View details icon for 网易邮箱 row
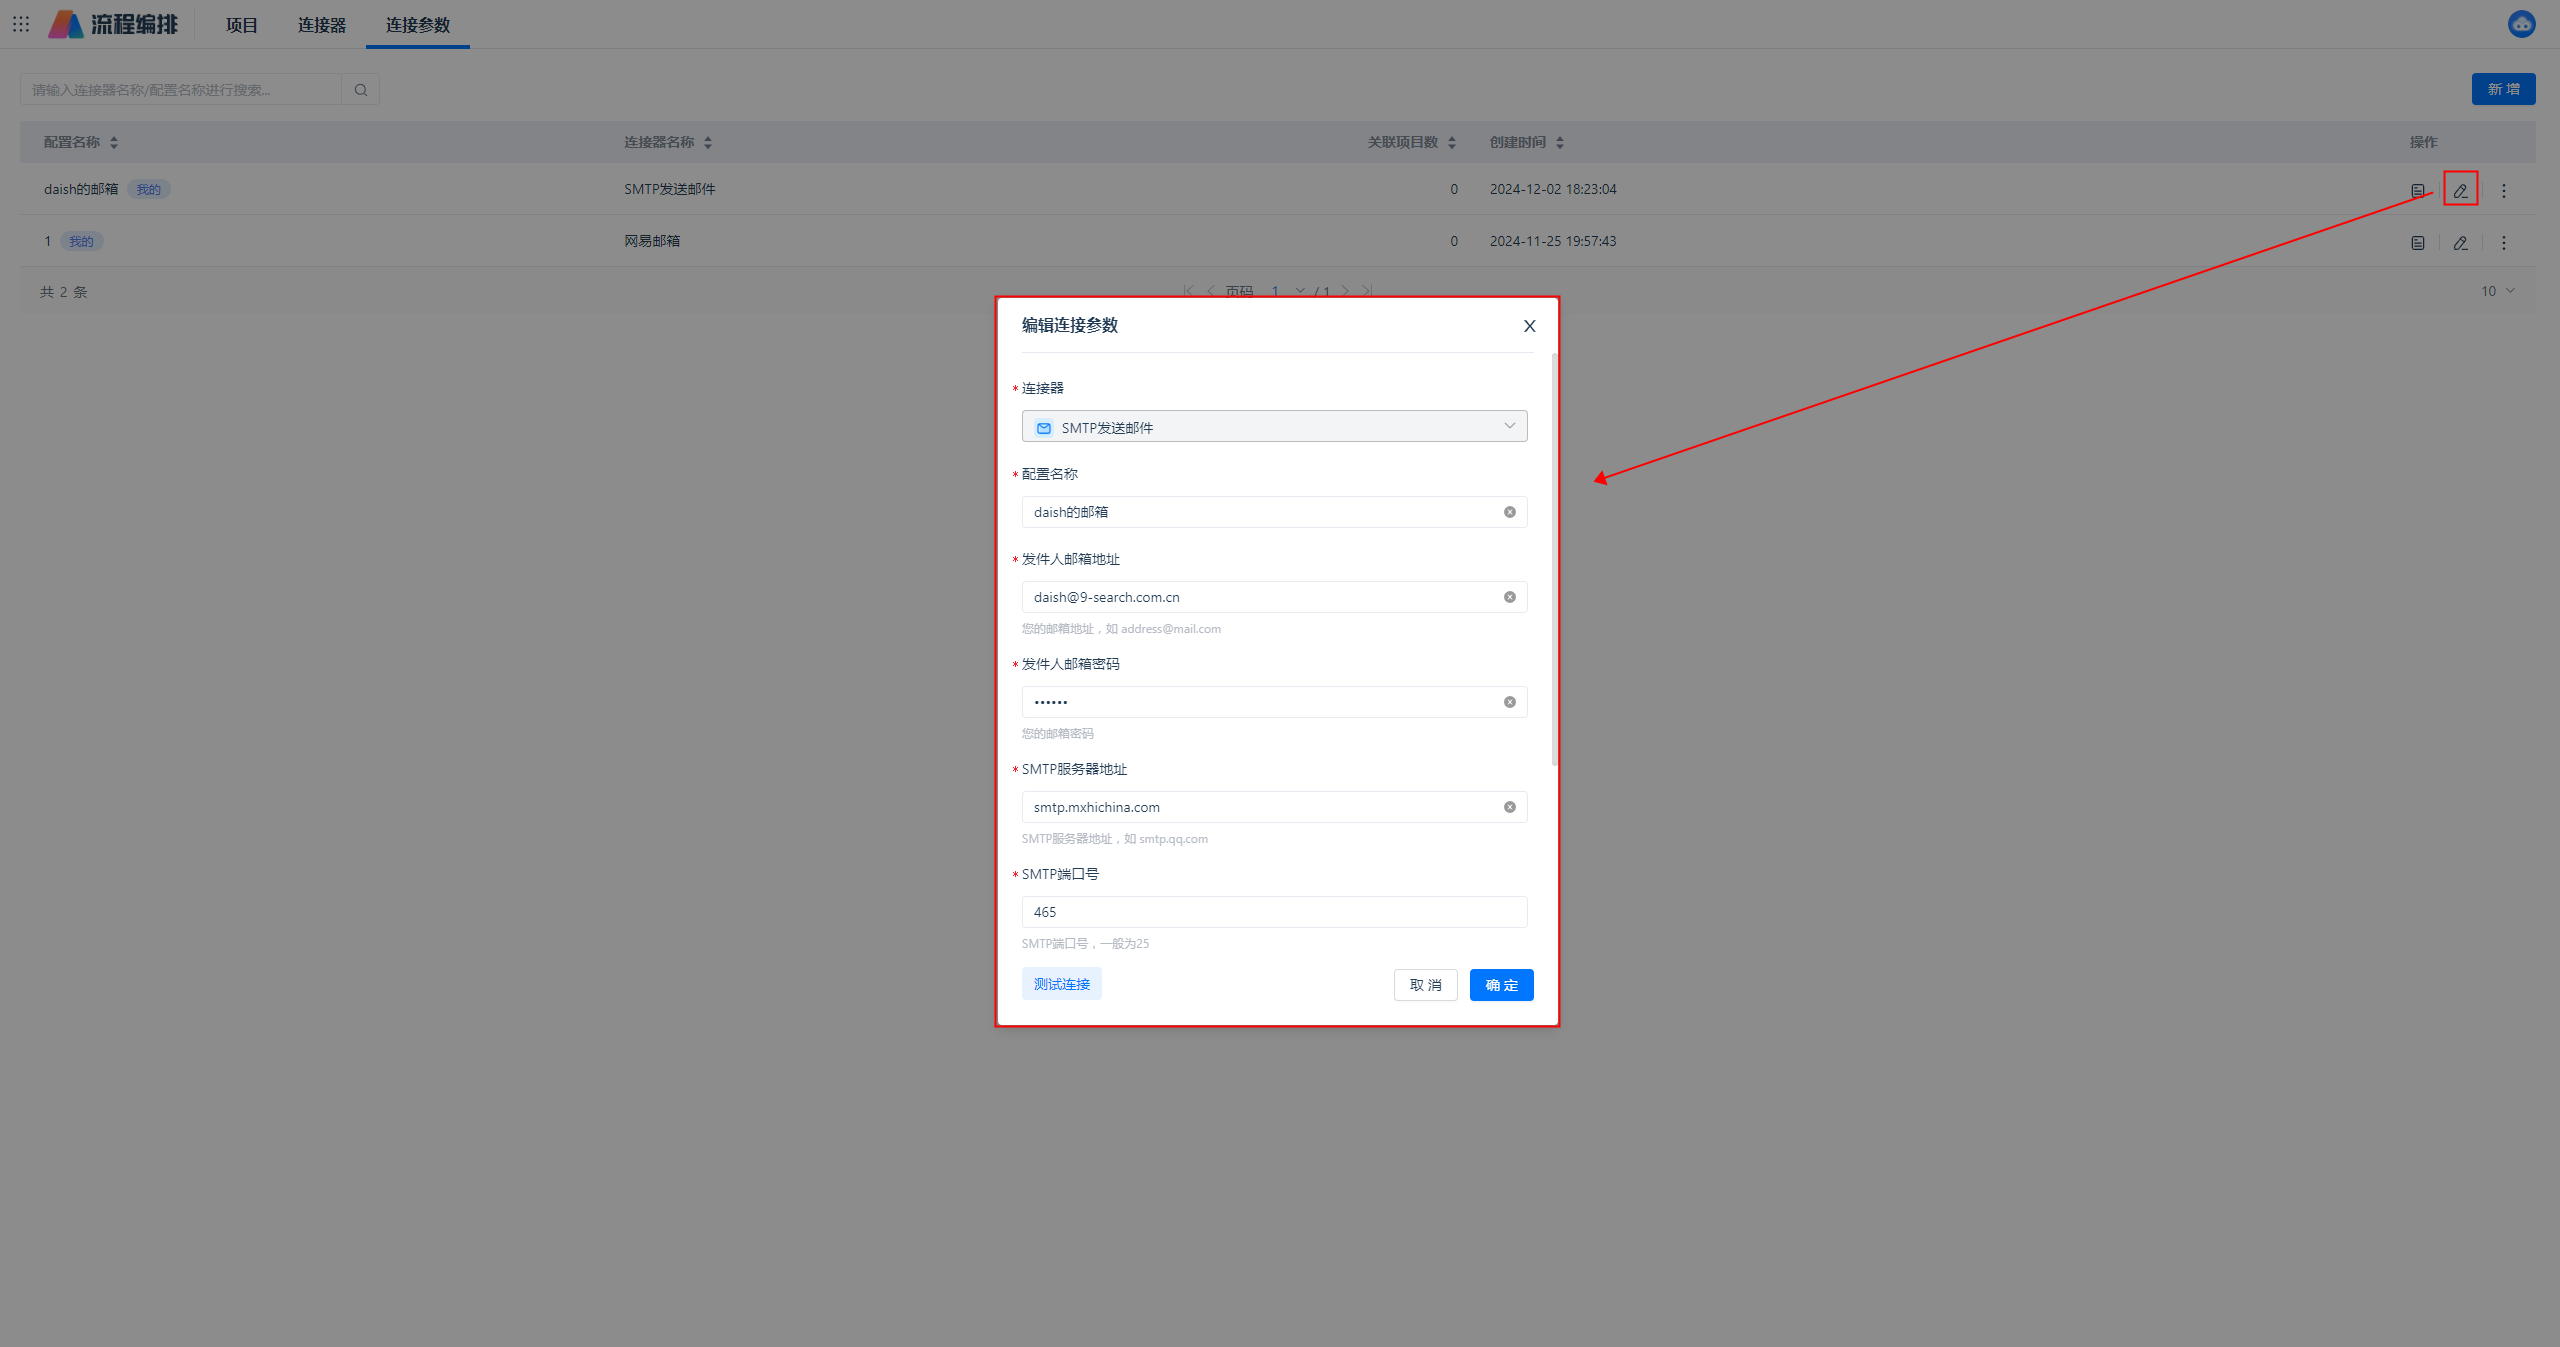The width and height of the screenshot is (2560, 1347). (x=2417, y=242)
